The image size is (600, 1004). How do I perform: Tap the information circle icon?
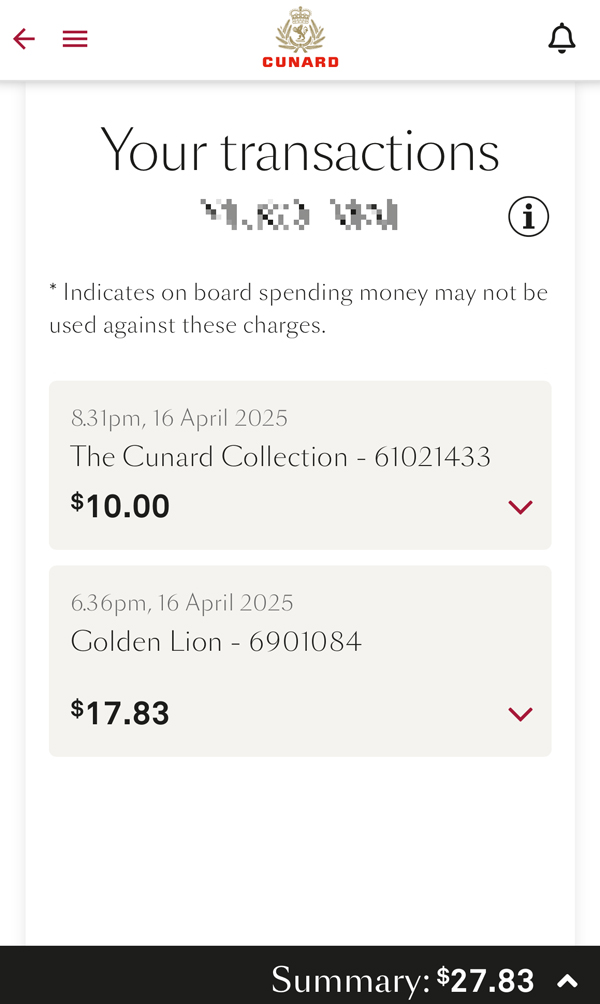tap(528, 216)
